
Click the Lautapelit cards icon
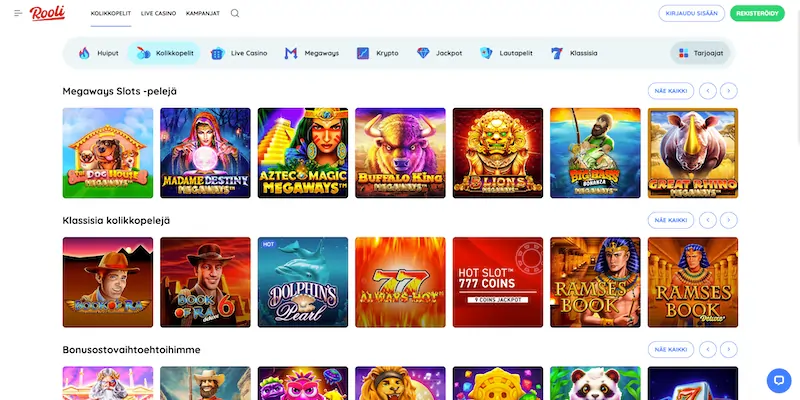pyautogui.click(x=486, y=53)
